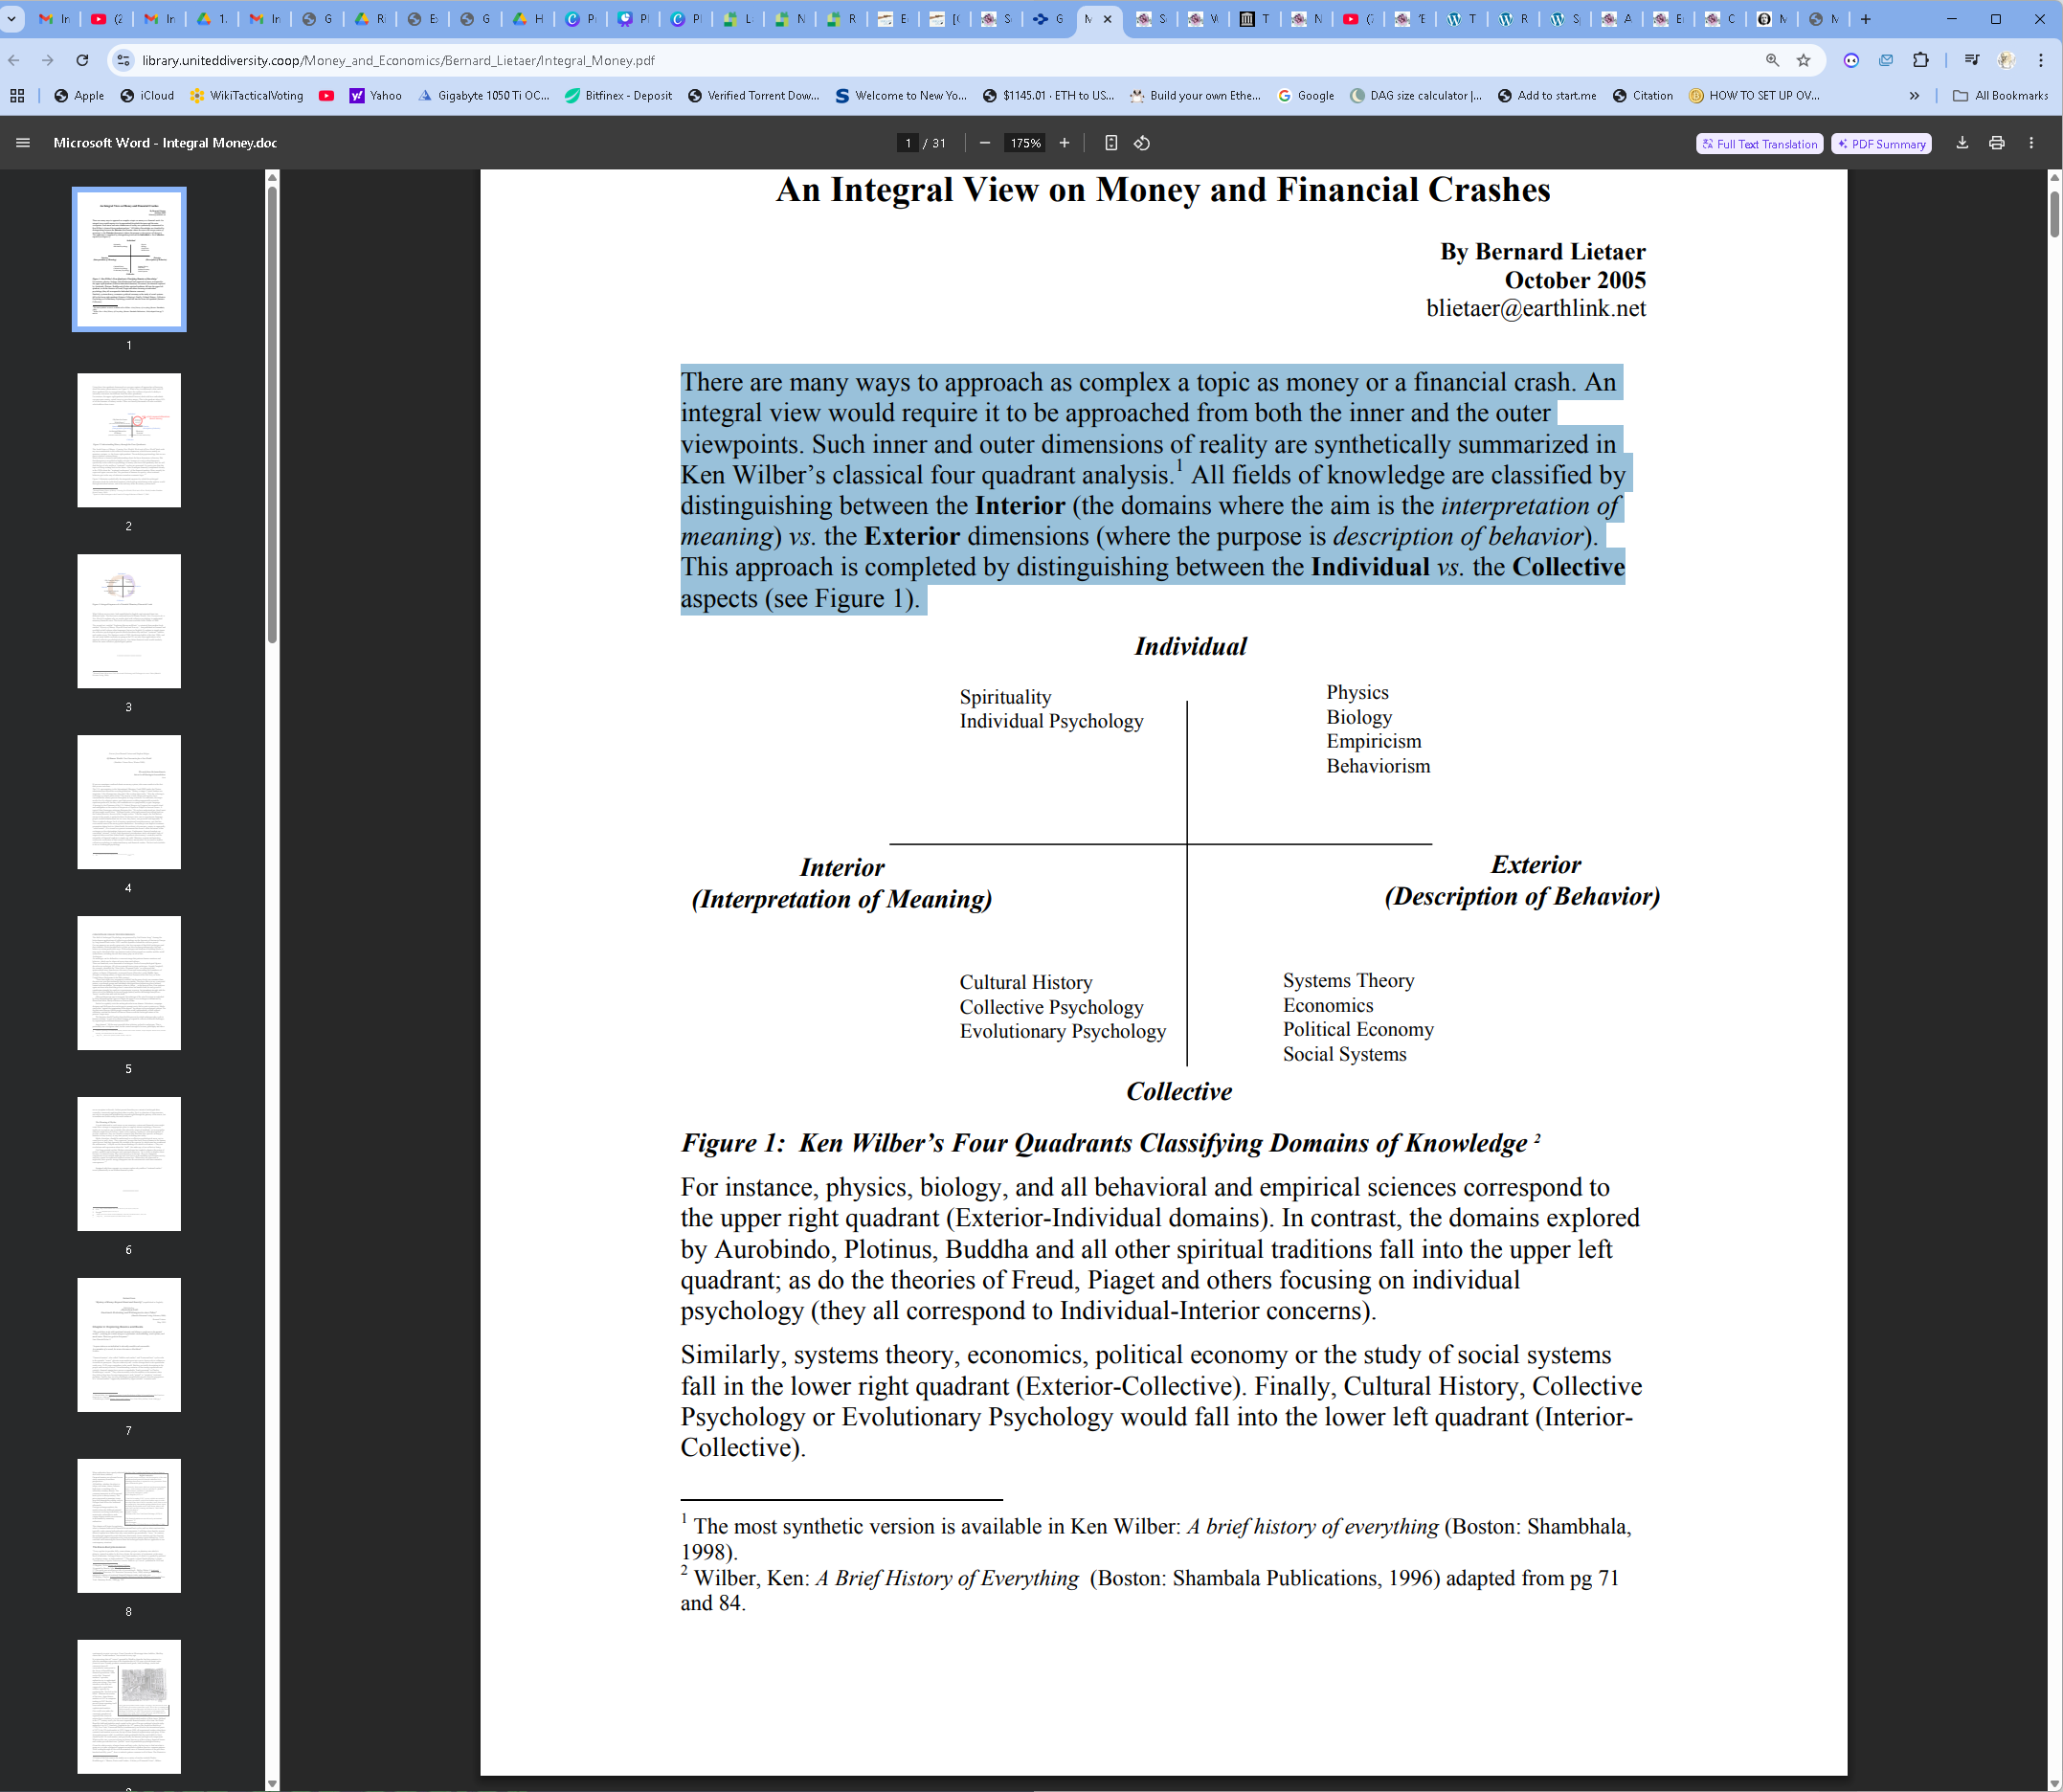The width and height of the screenshot is (2063, 1792).
Task: Open the Welcome to New York bookmark
Action: [901, 95]
